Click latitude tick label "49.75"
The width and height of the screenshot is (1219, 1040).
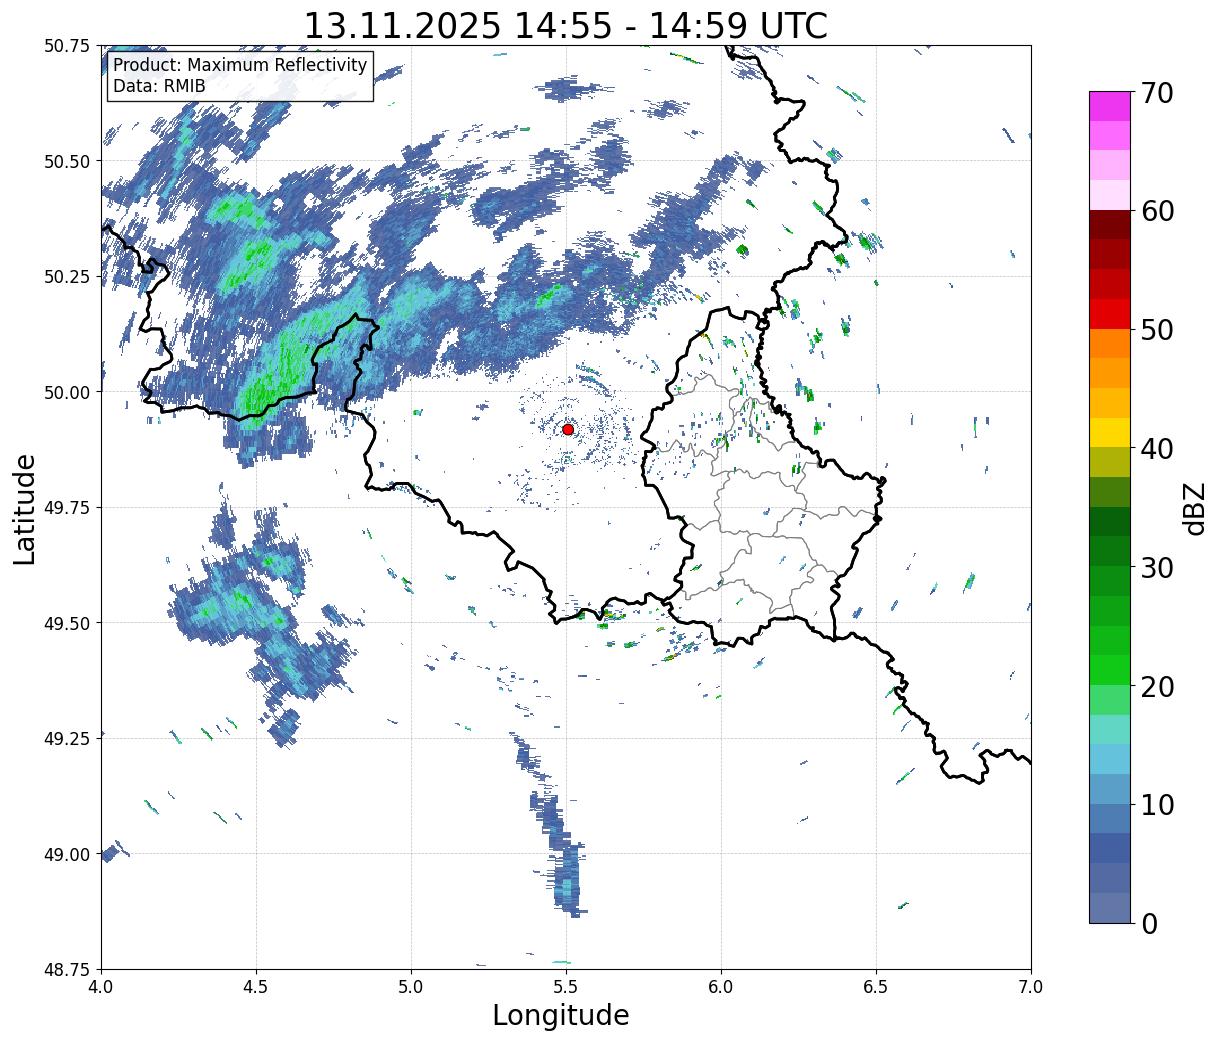[67, 508]
